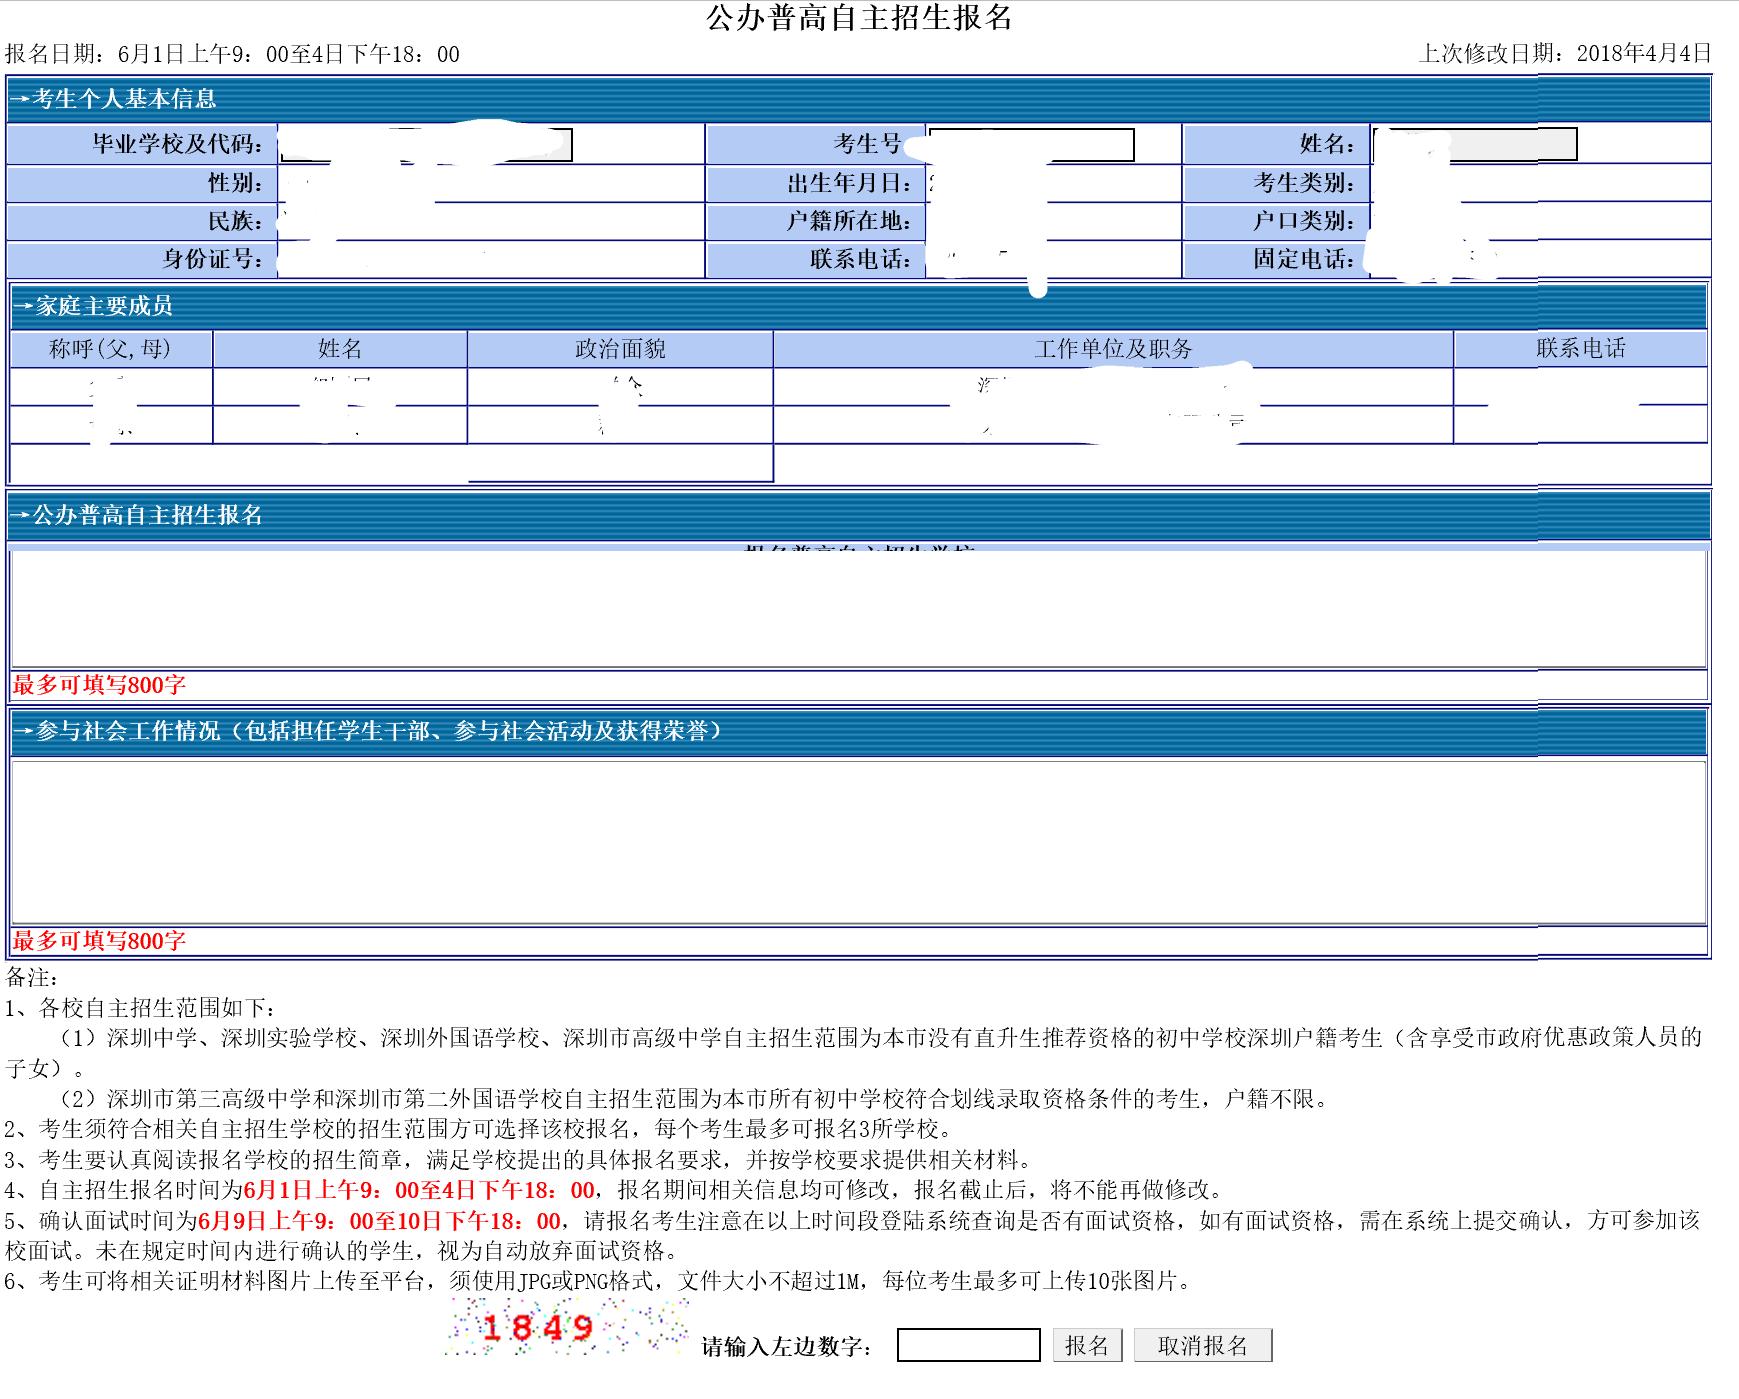
Task: Click the 报名日期 text at top left
Action: tap(232, 54)
